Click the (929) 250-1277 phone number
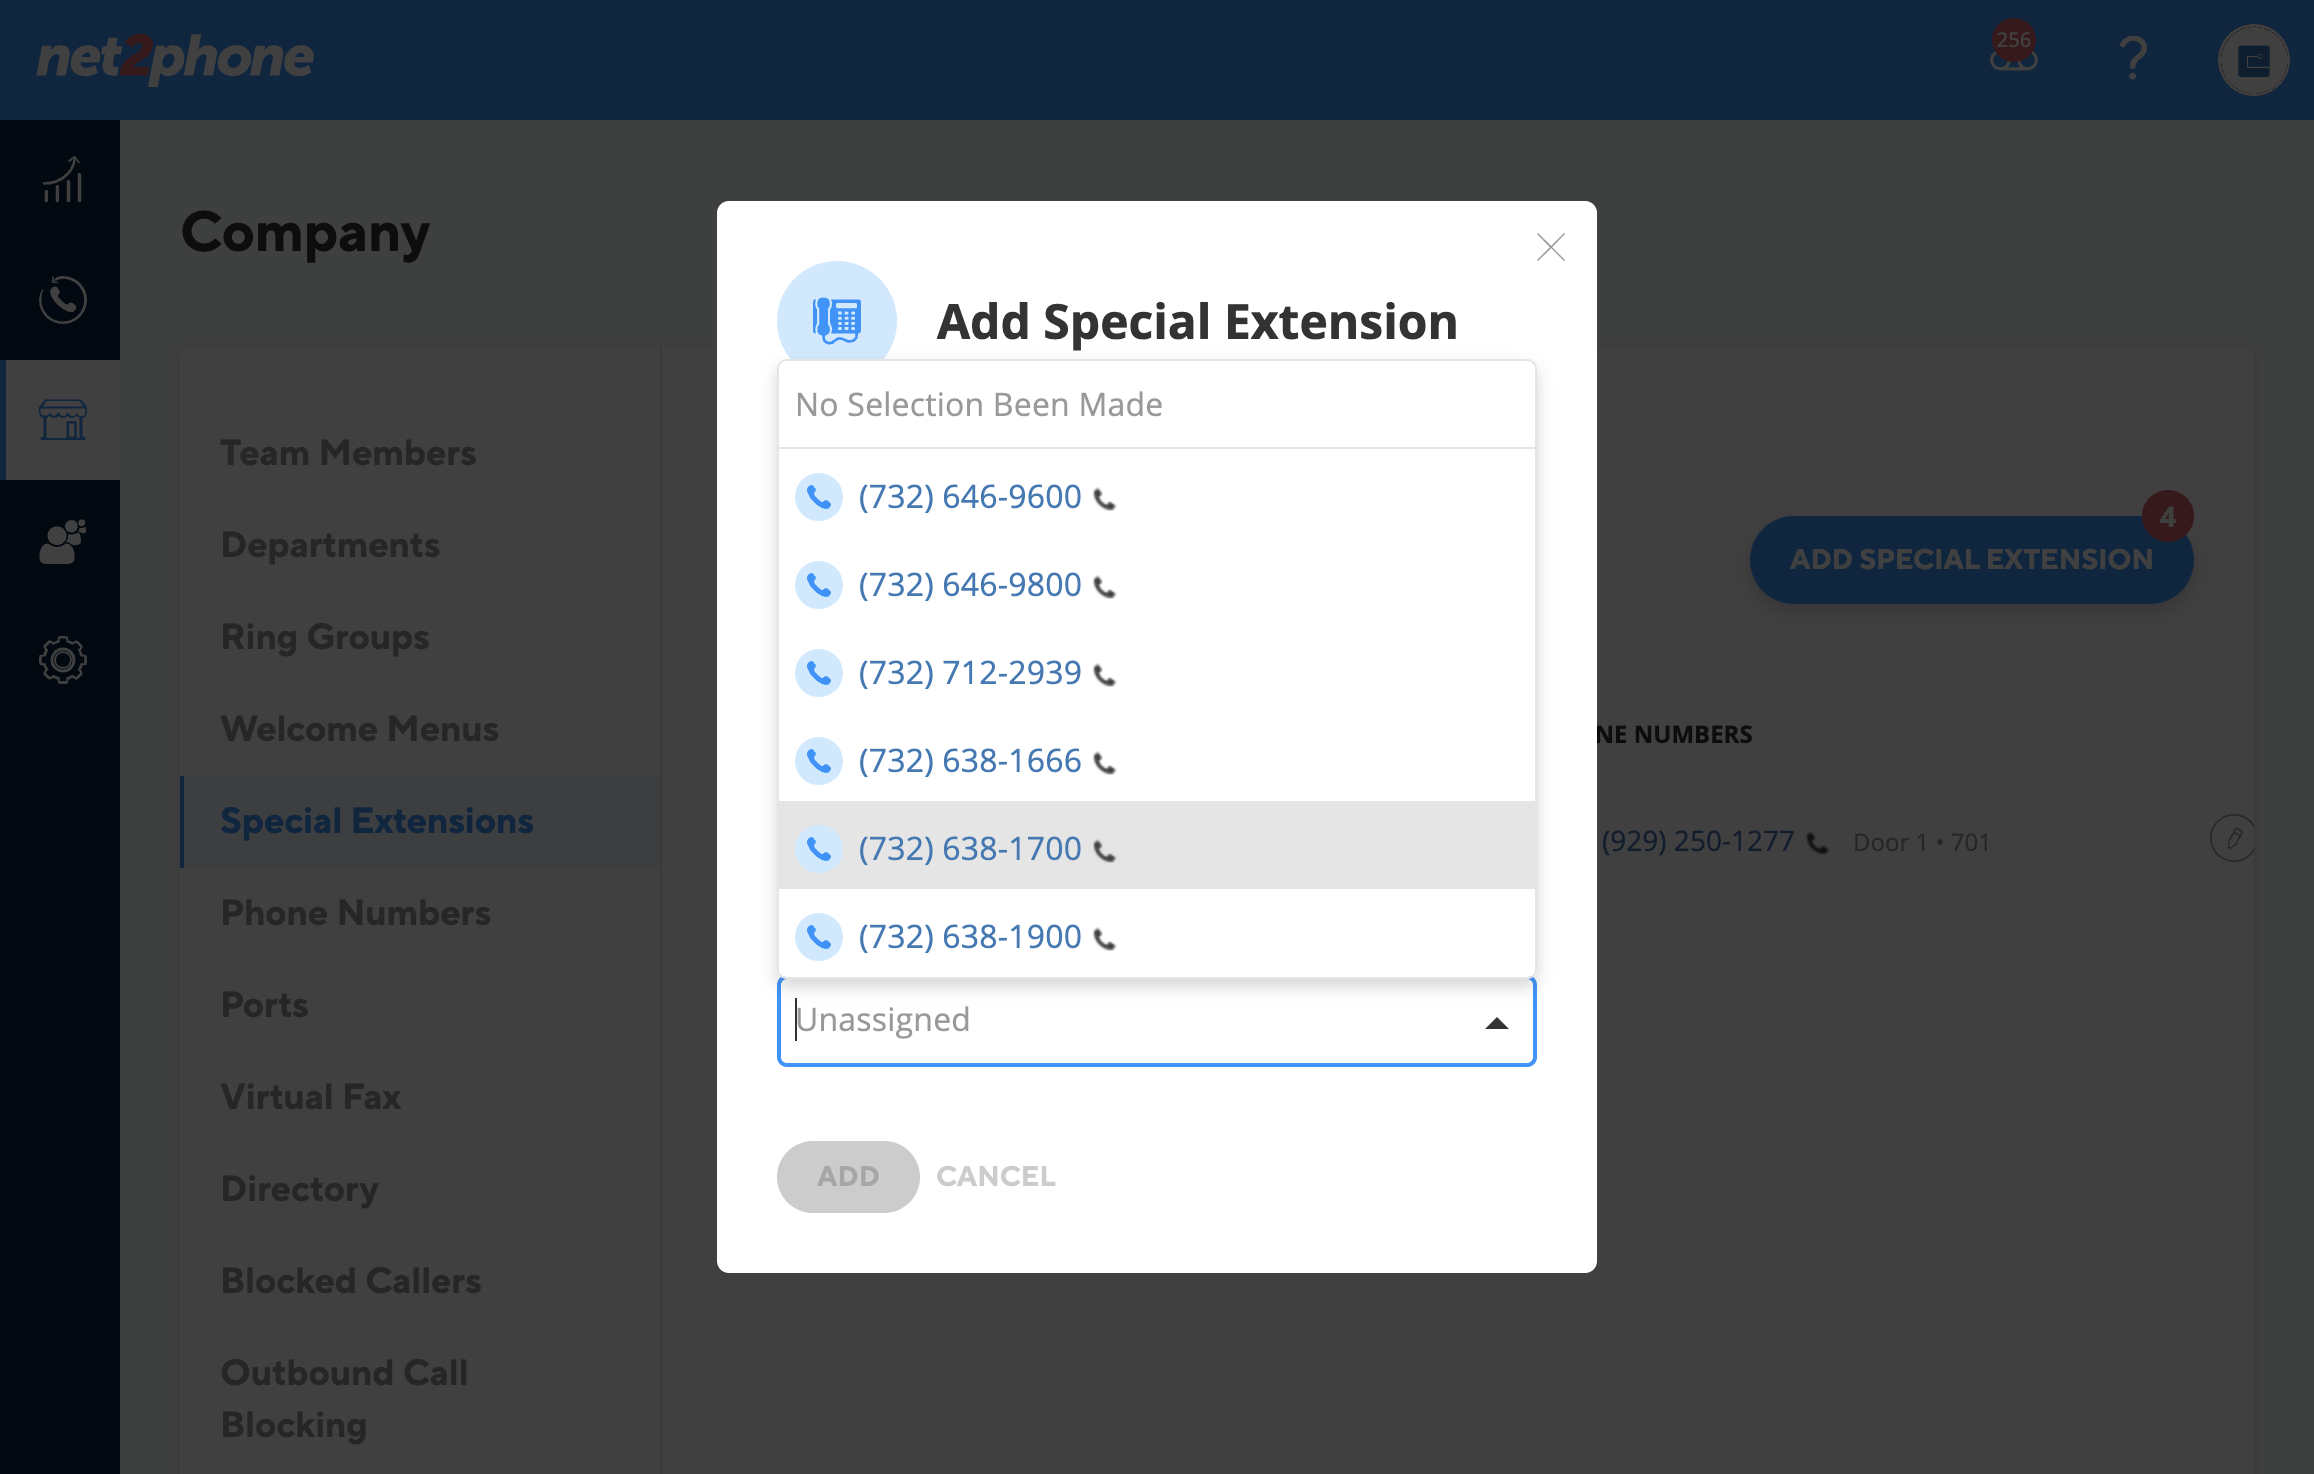2314x1474 pixels. (x=1697, y=841)
